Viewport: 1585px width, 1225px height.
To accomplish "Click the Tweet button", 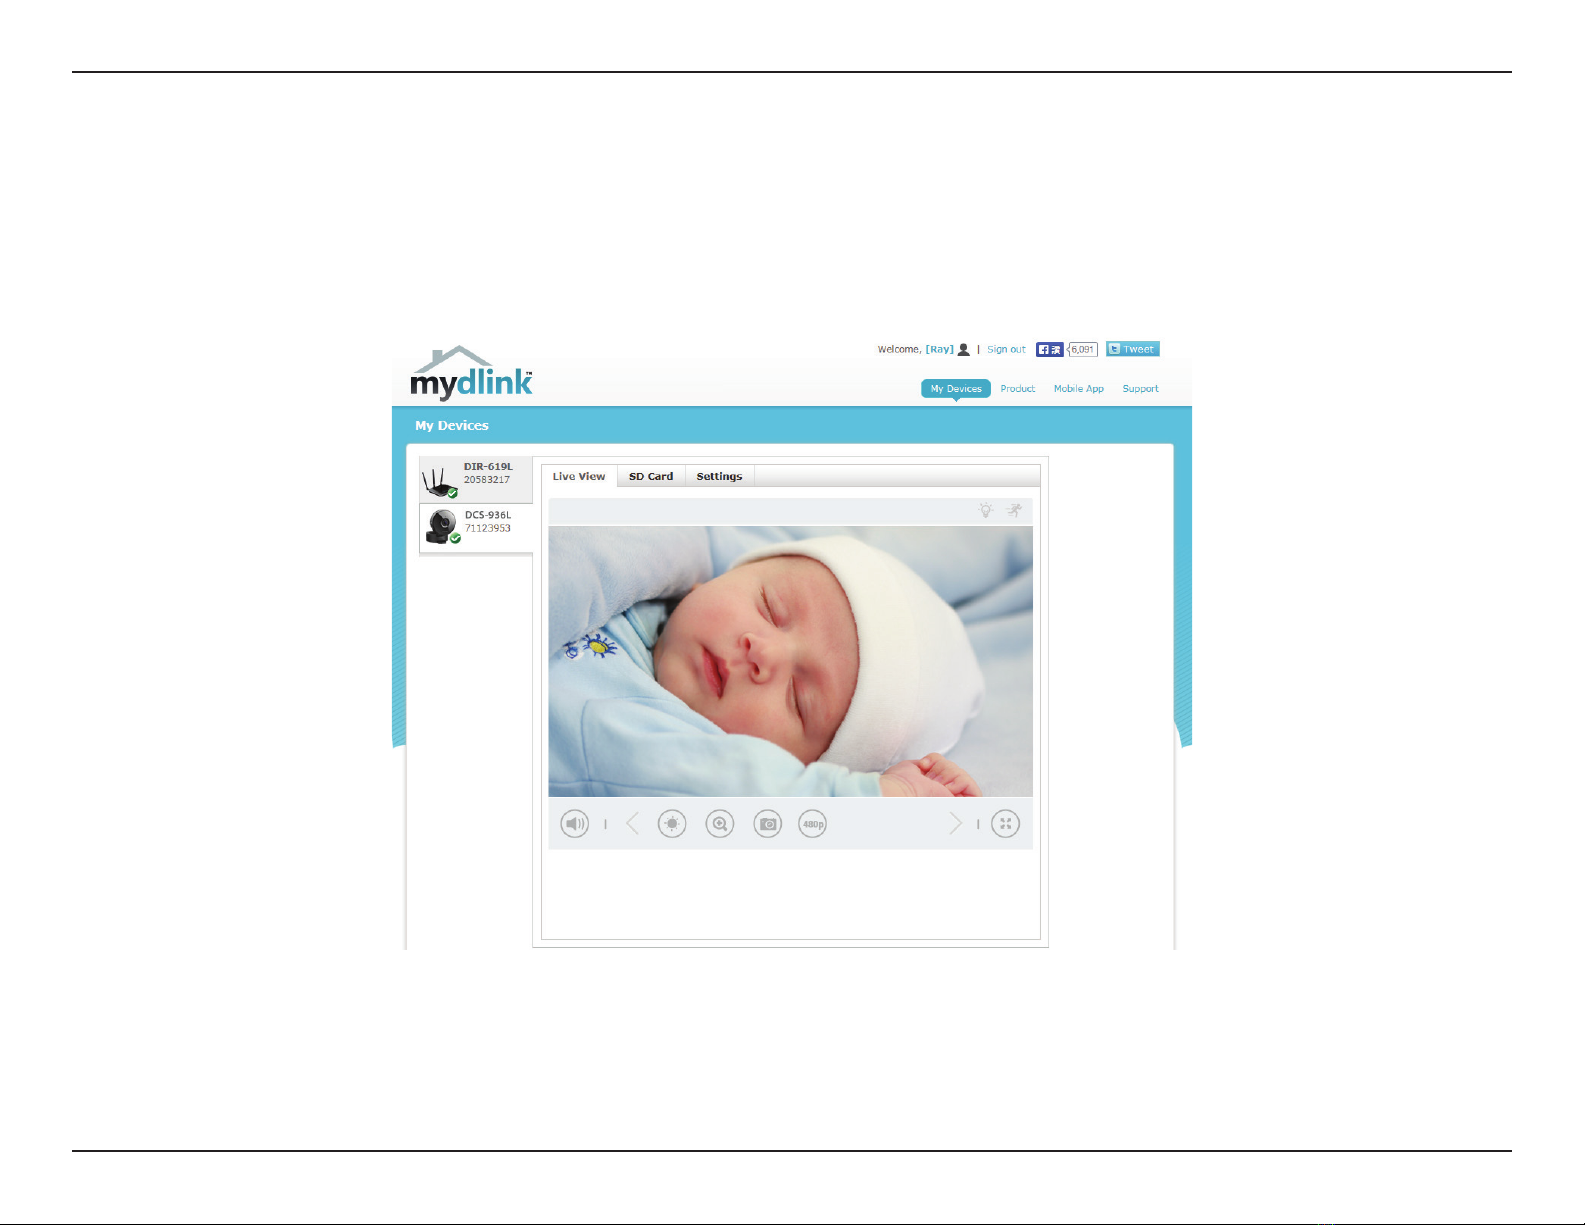I will (1133, 349).
